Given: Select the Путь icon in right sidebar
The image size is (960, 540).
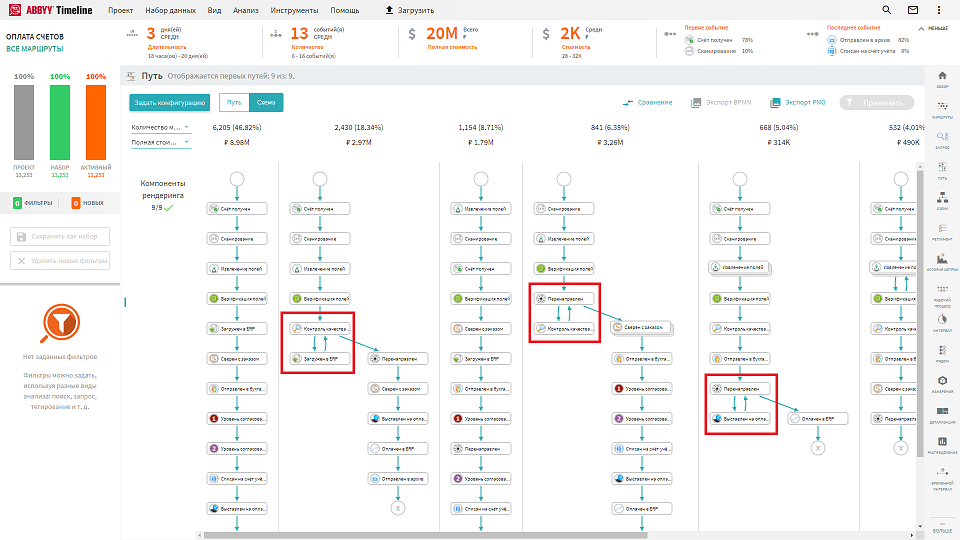Looking at the screenshot, I should point(942,167).
